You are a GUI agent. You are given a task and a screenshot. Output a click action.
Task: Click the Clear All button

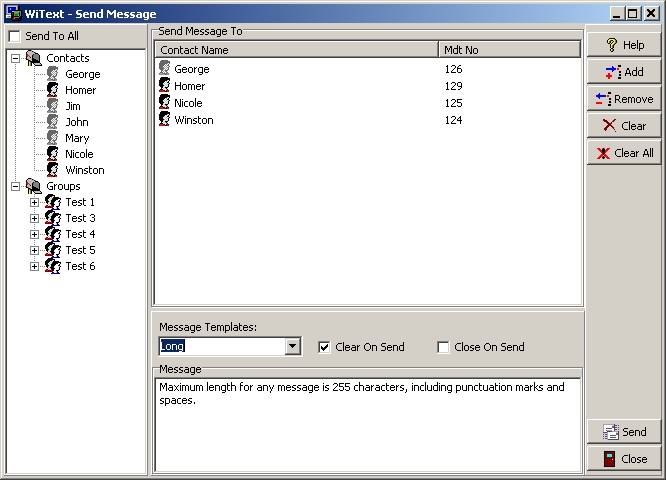(624, 153)
